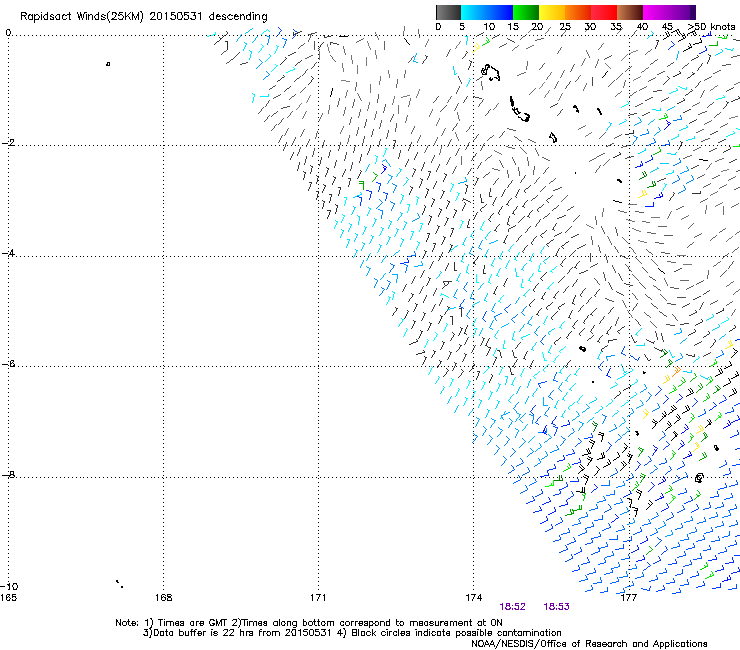Click the 18:52 overpass time label
Viewport: 740px width, 650px height.
pyautogui.click(x=513, y=607)
